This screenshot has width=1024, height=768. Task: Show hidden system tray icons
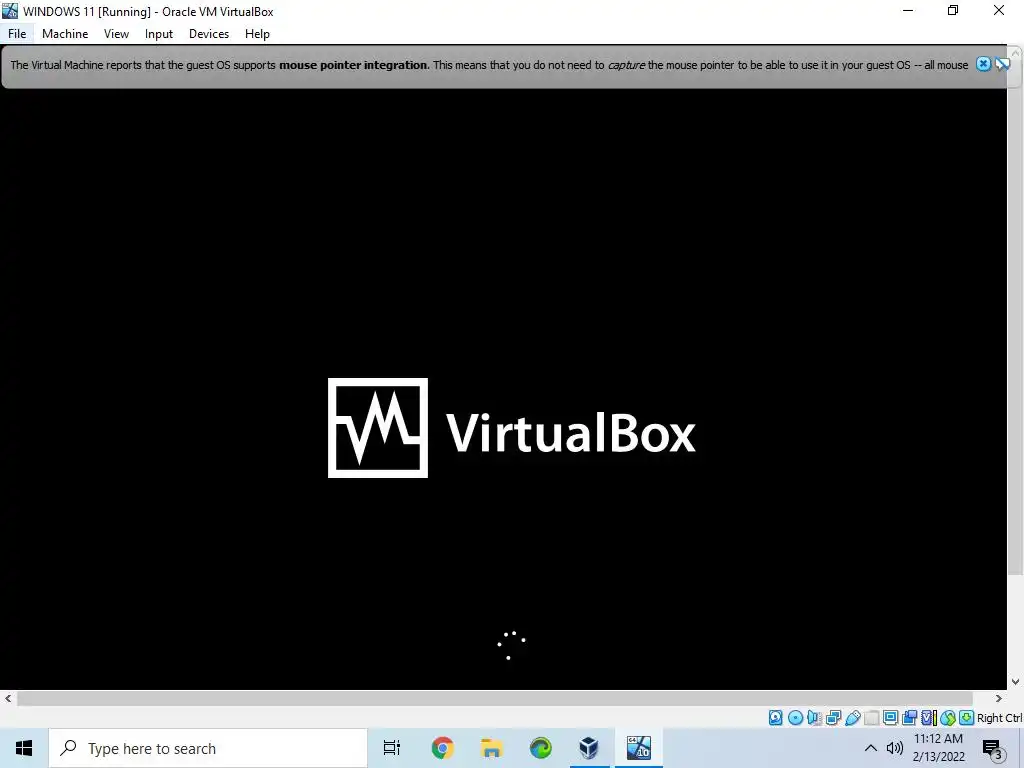pos(871,748)
